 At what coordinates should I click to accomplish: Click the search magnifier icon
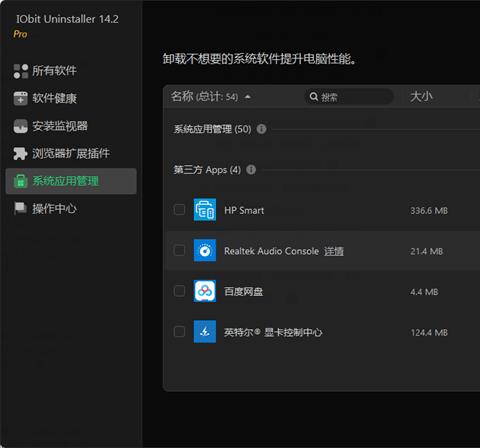tap(314, 97)
